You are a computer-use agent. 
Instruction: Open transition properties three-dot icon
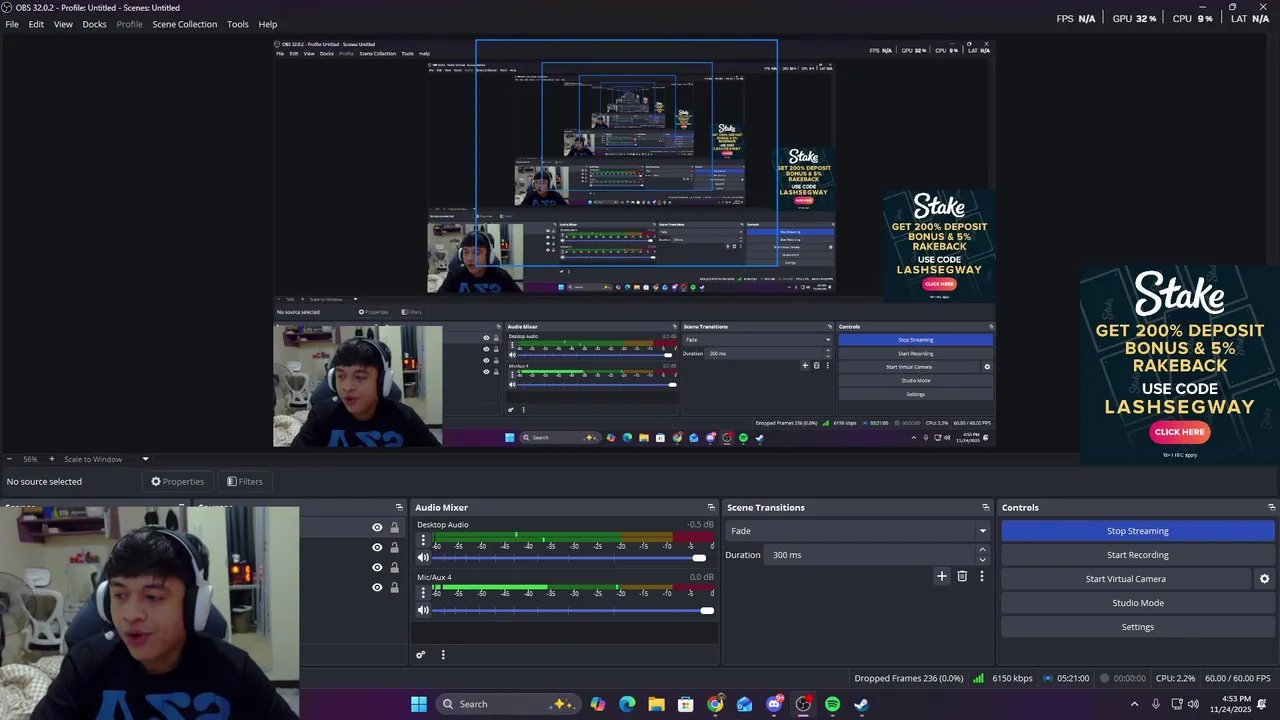coord(982,576)
